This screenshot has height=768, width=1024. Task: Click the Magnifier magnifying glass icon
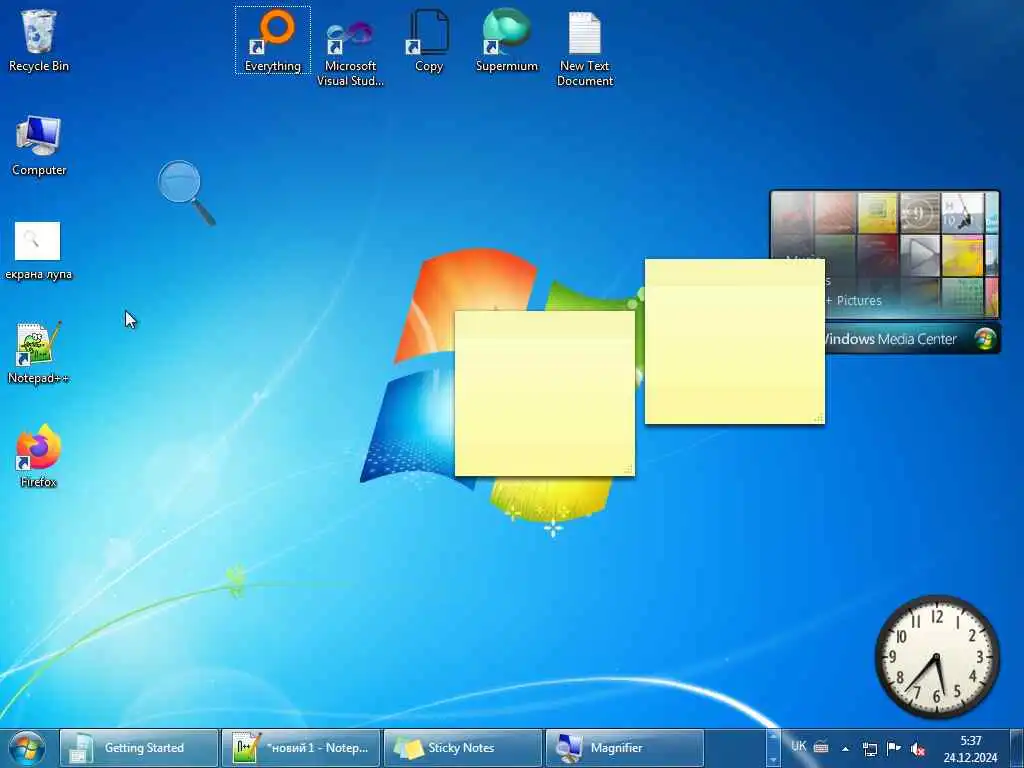185,192
